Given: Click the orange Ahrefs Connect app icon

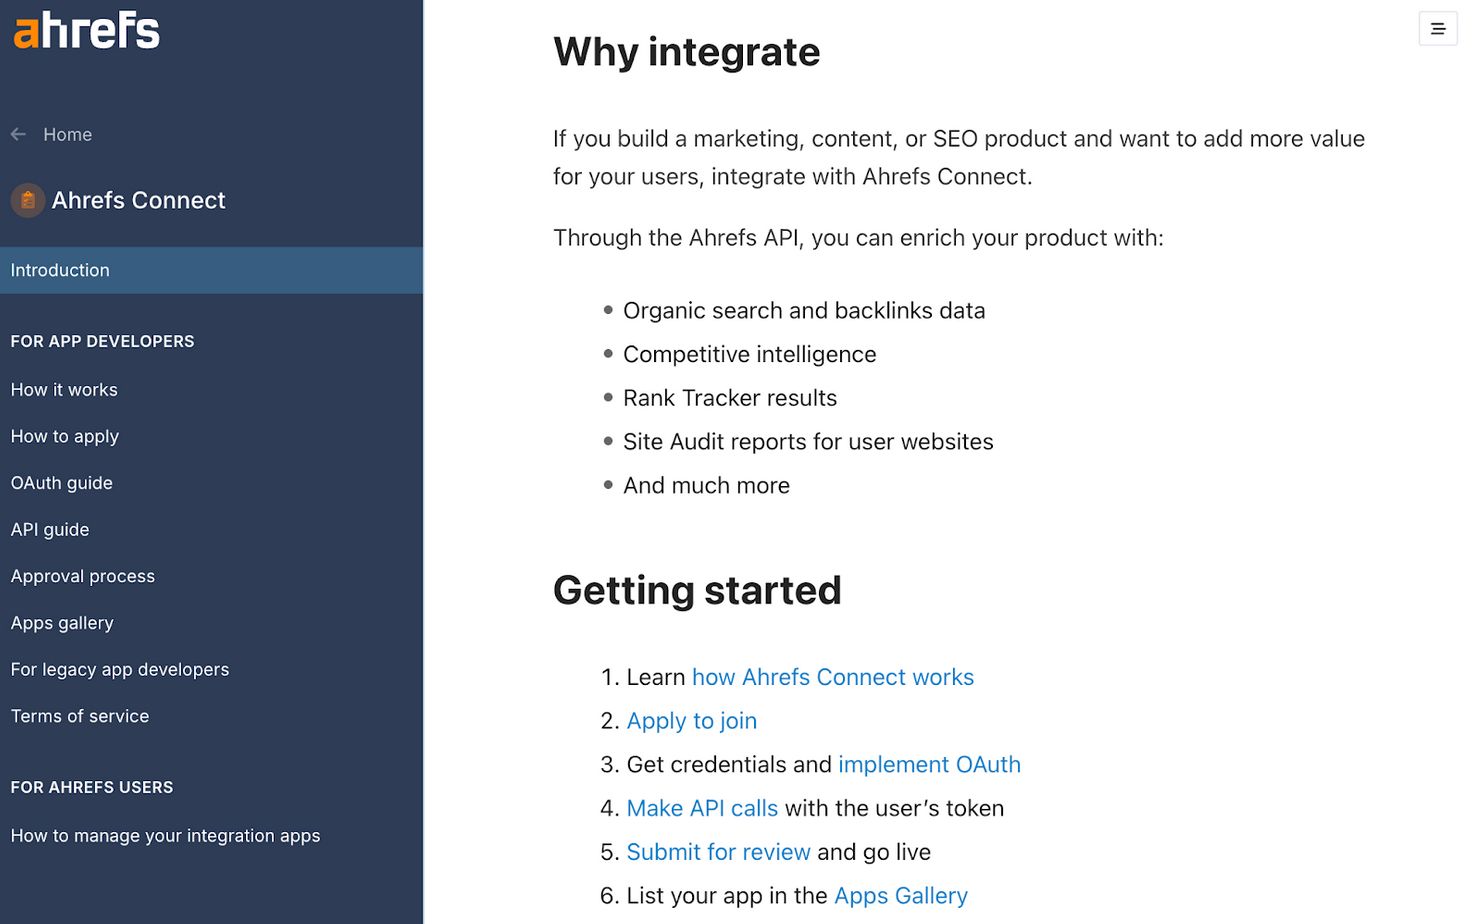Looking at the screenshot, I should (x=27, y=200).
